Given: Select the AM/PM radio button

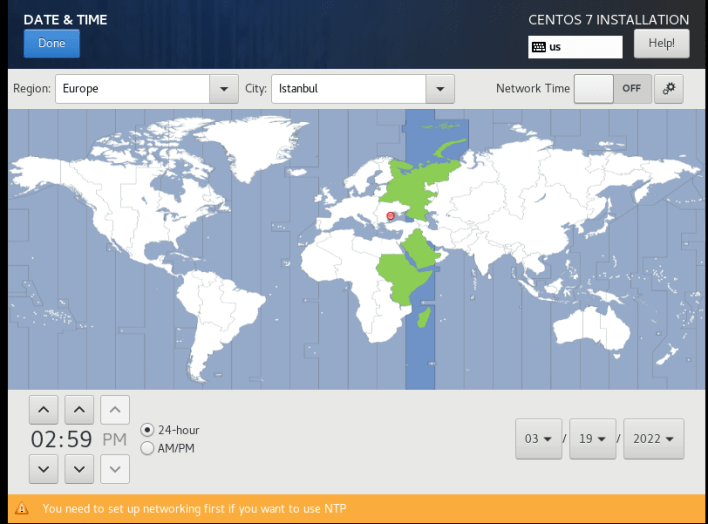Looking at the screenshot, I should pyautogui.click(x=147, y=448).
